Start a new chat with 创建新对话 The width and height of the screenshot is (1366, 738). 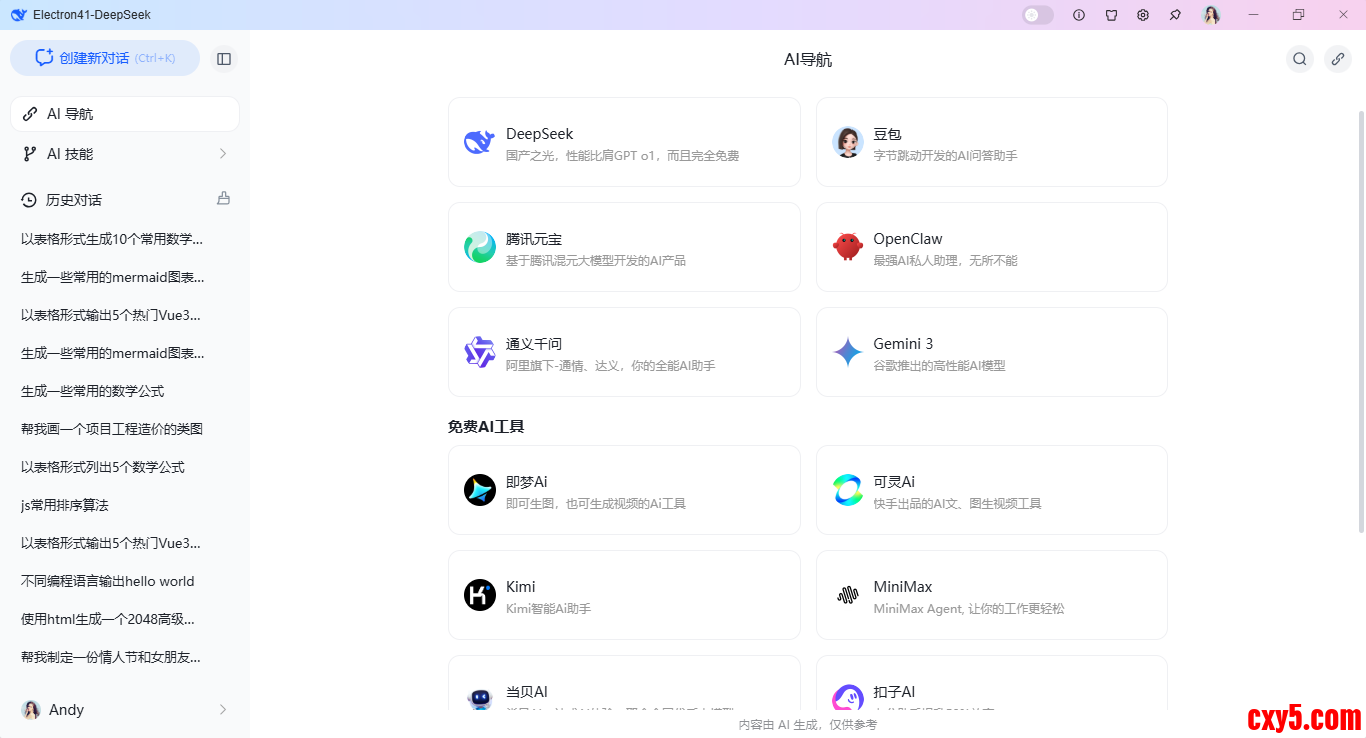pos(105,58)
